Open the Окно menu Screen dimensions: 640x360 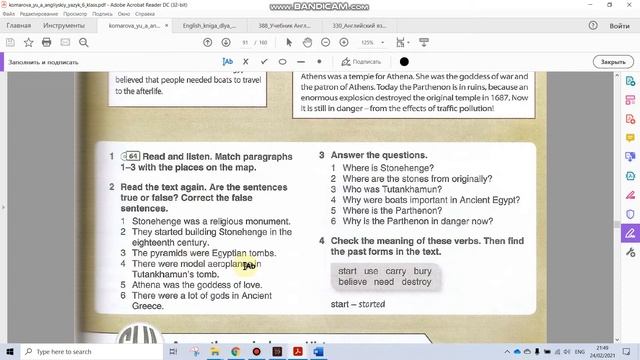[124, 14]
